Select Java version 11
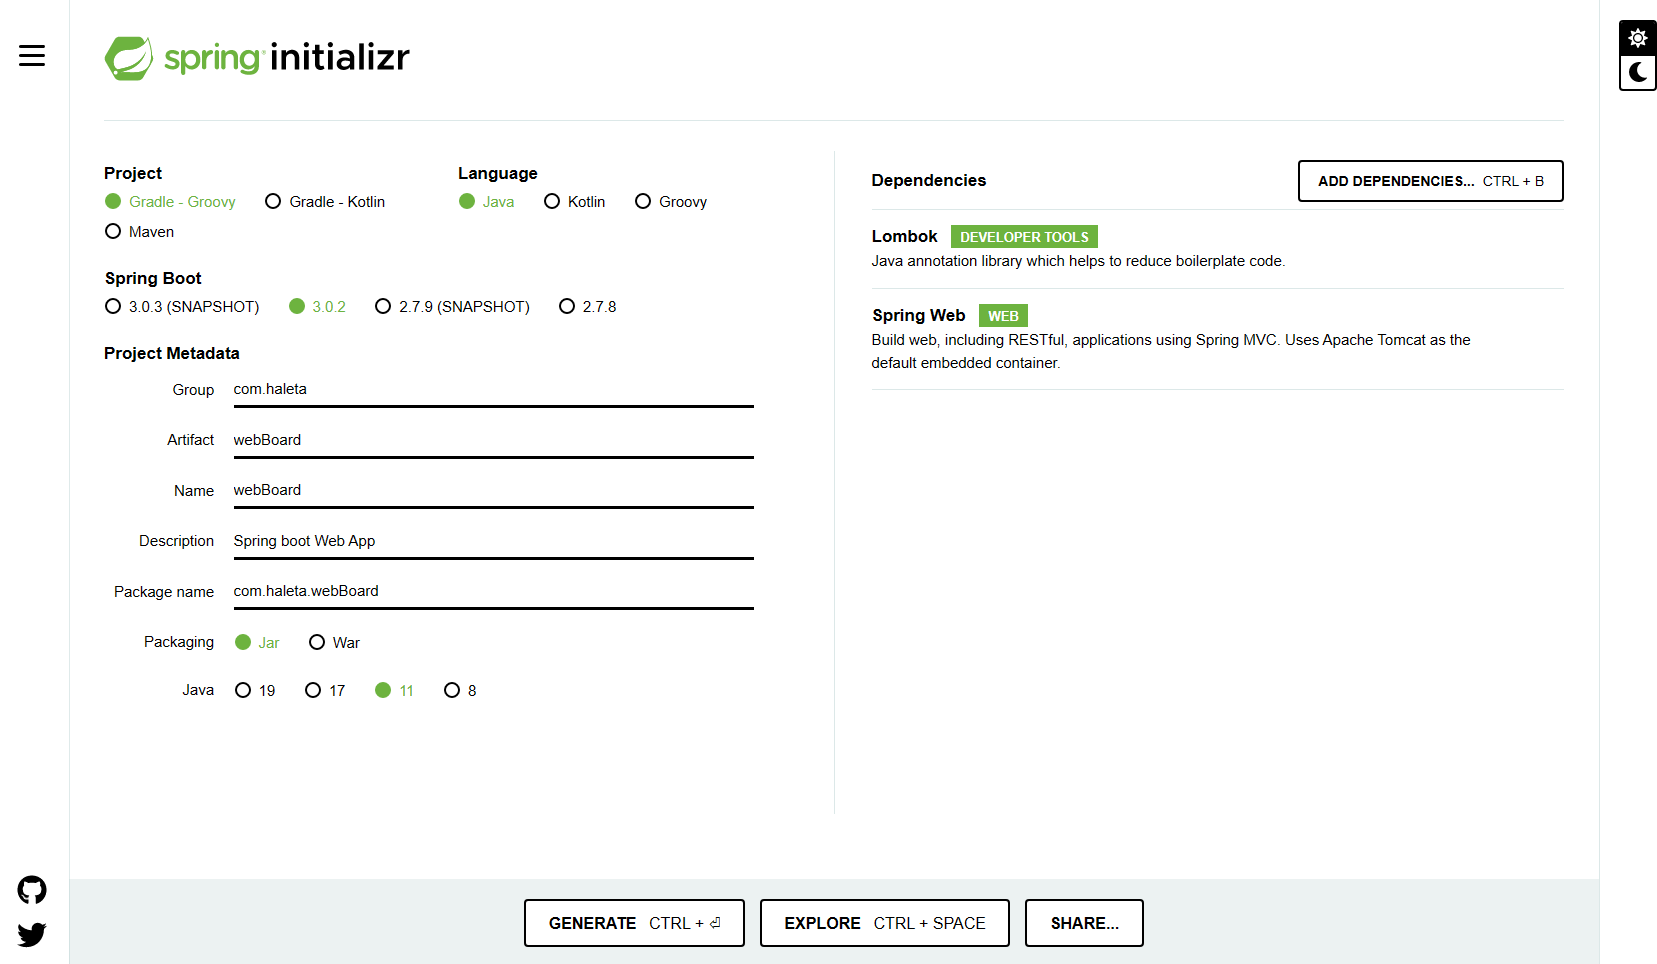1657x964 pixels. coord(395,691)
